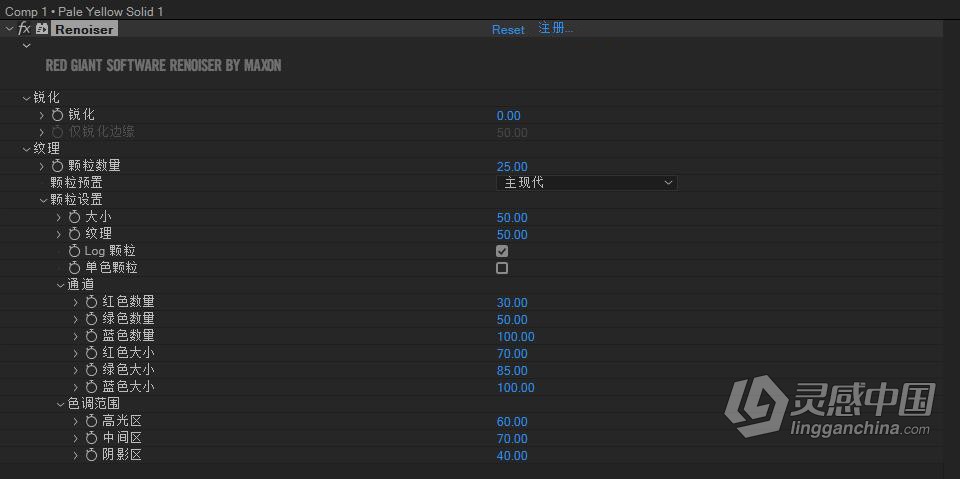Click the 红色数量 value 30.00

pyautogui.click(x=512, y=303)
